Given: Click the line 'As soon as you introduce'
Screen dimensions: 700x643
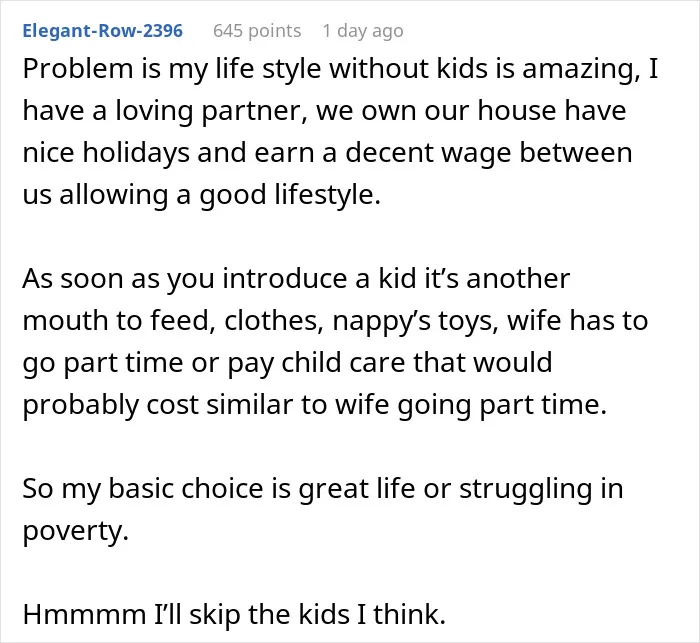Looking at the screenshot, I should (x=296, y=279).
